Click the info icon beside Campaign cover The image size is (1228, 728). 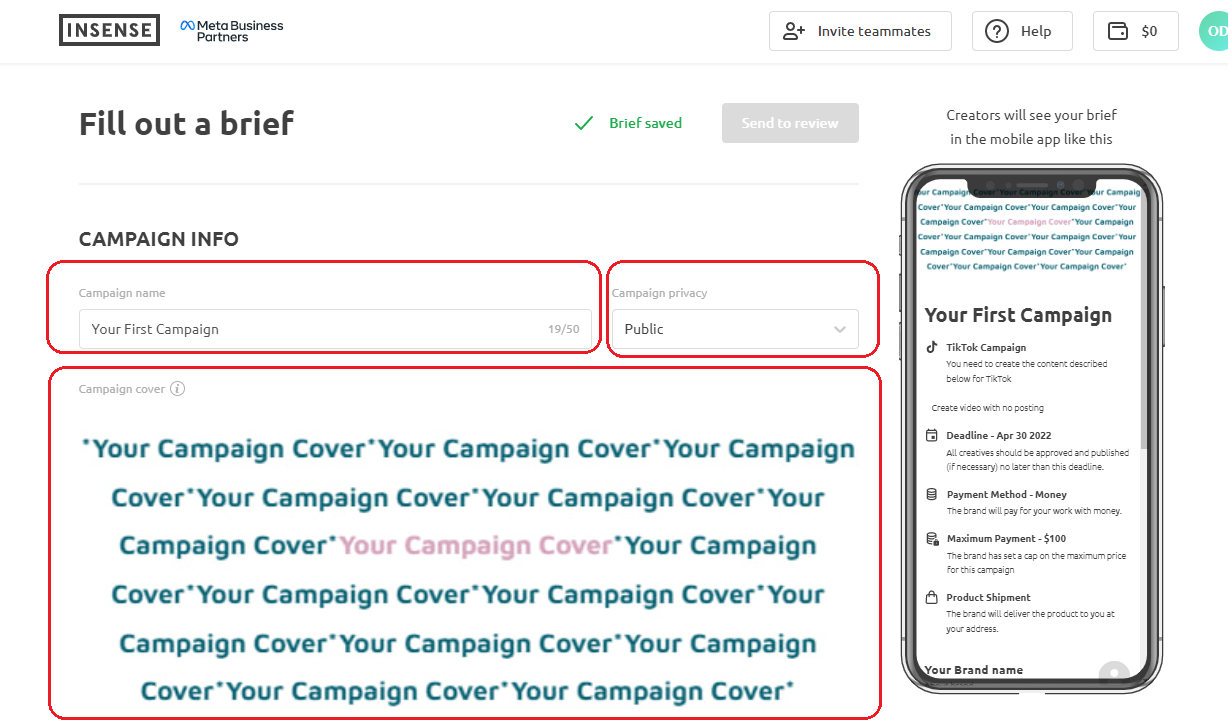[177, 389]
